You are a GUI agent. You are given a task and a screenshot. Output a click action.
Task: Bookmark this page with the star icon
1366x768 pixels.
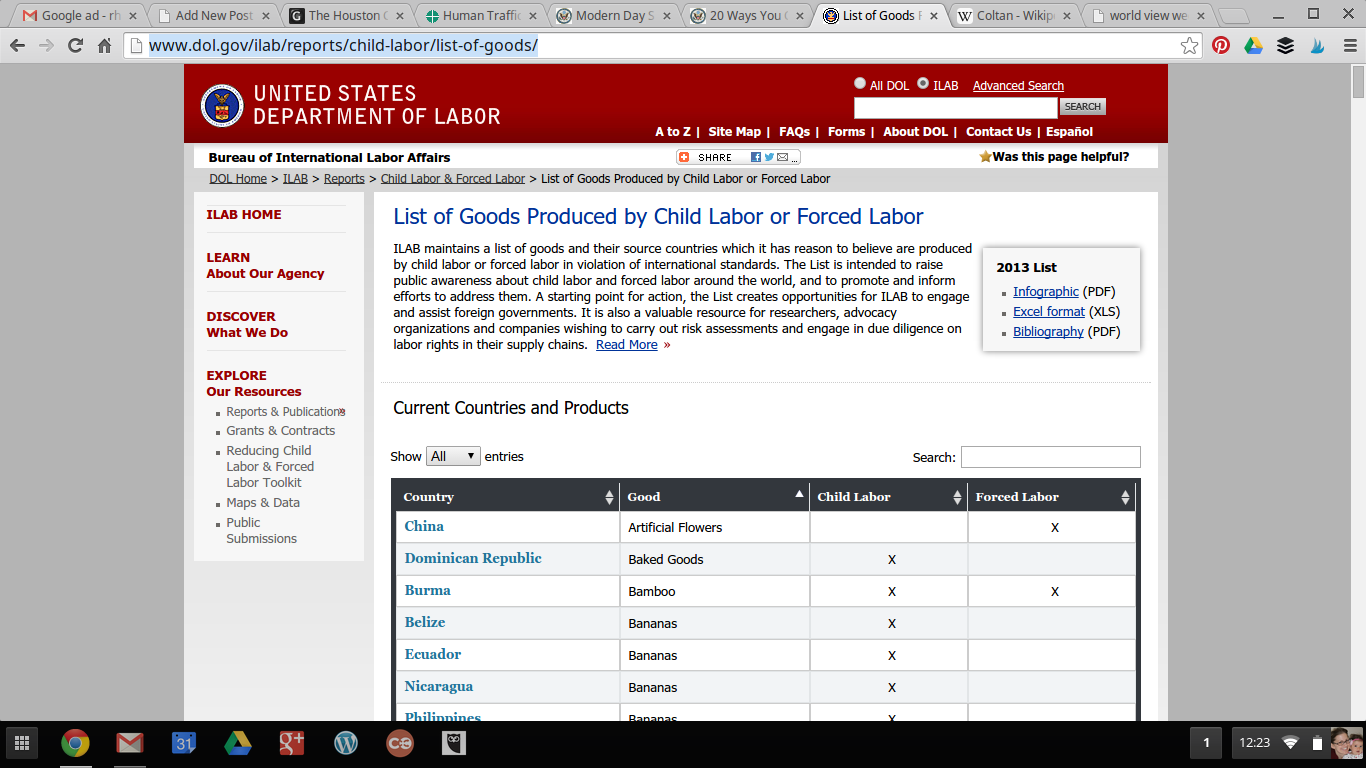pos(1189,46)
